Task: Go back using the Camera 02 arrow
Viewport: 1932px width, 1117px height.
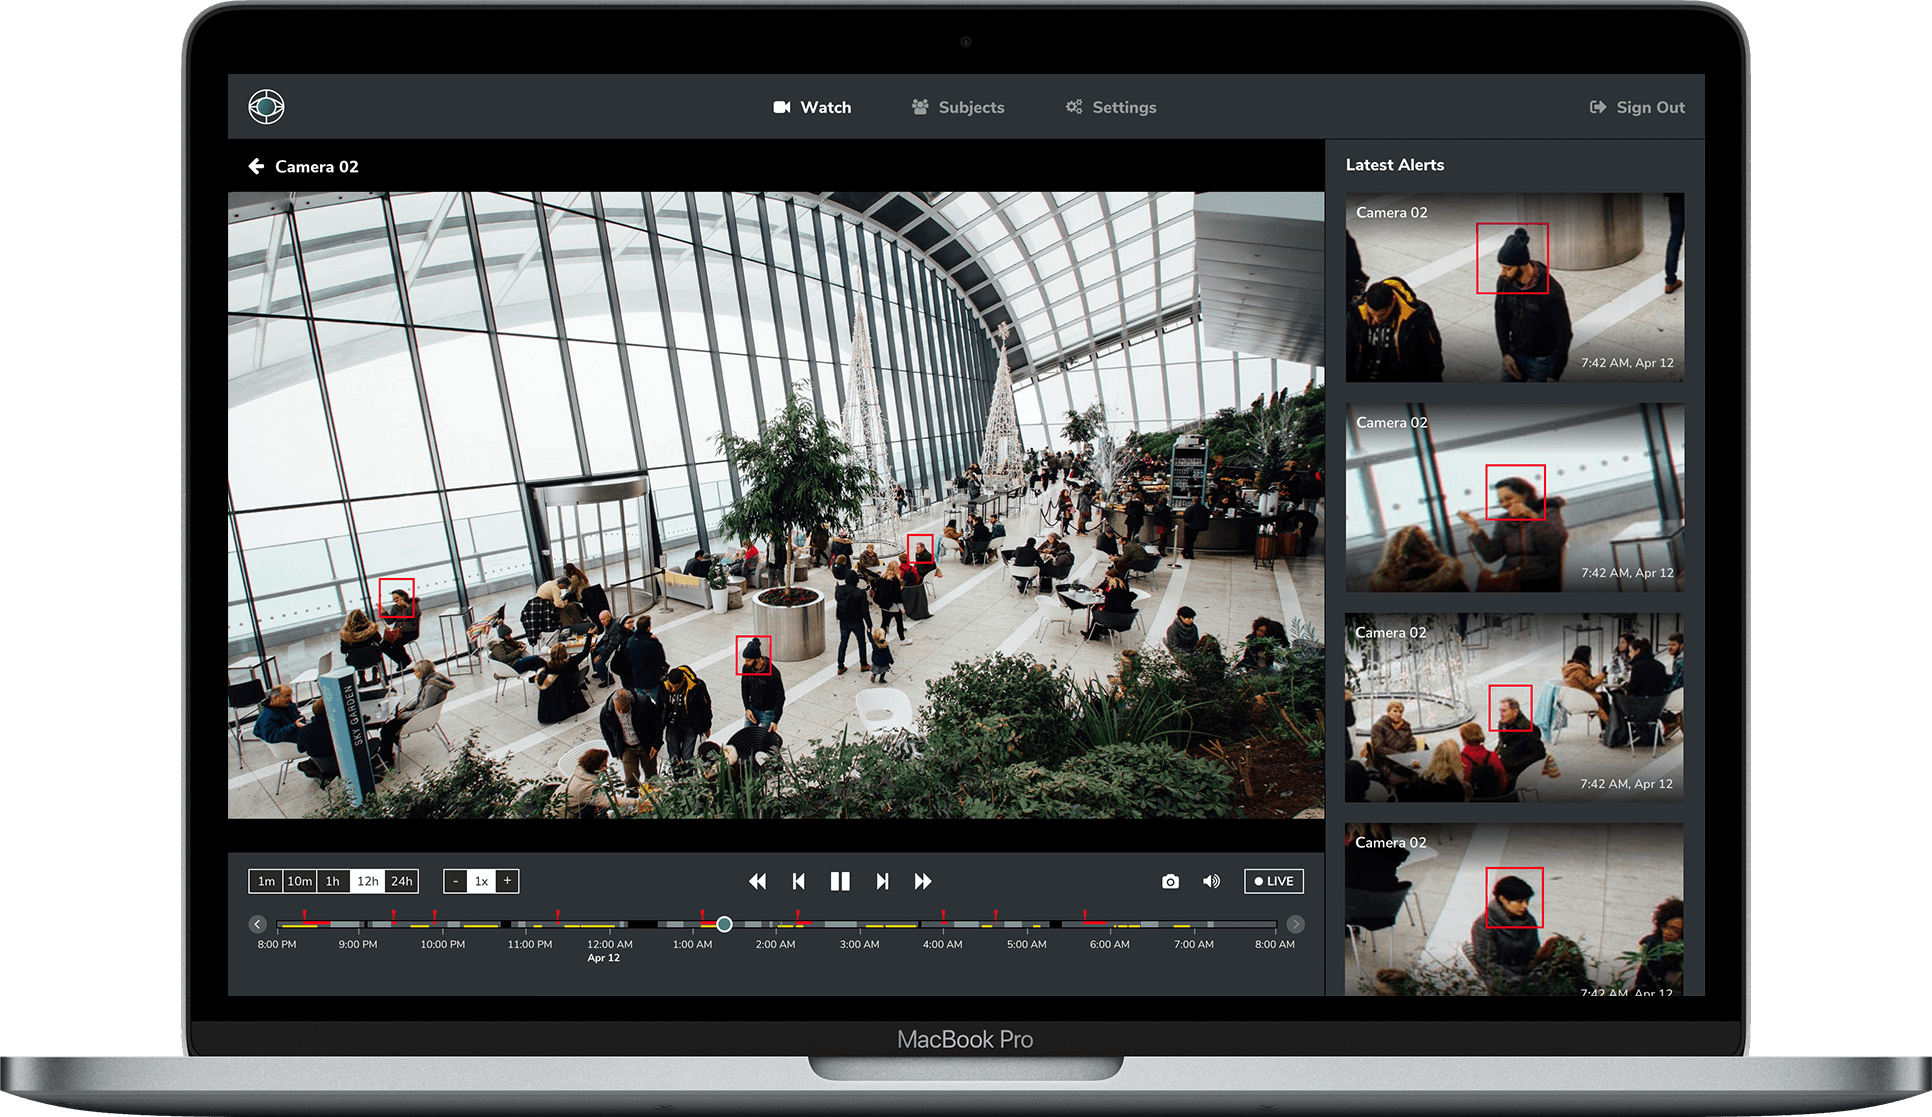Action: pos(256,166)
